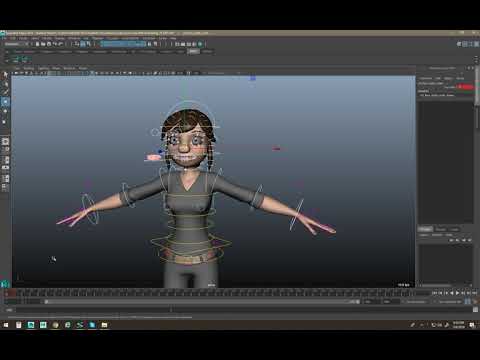Click the Save Scene icon

tap(49, 44)
